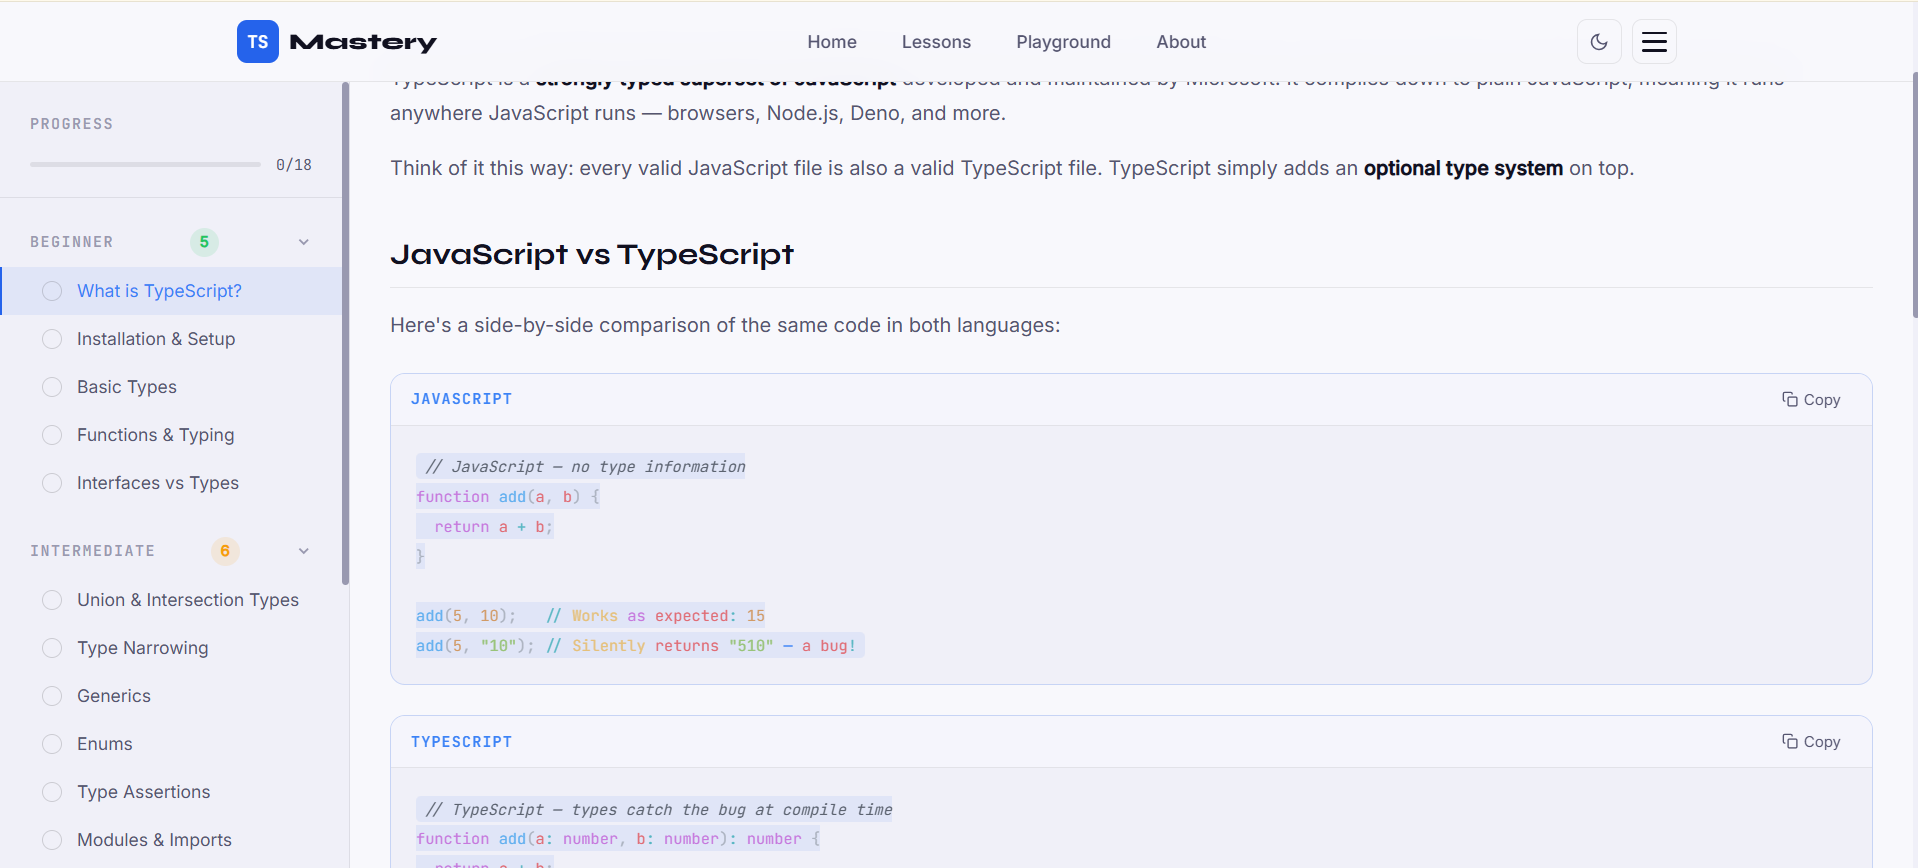Open the Lessons nav item

tap(936, 42)
